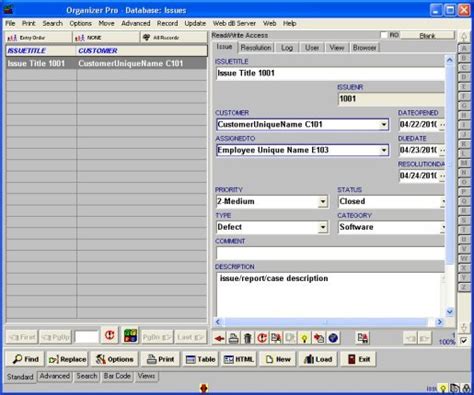Toggle the RO read-only checkbox

[384, 35]
